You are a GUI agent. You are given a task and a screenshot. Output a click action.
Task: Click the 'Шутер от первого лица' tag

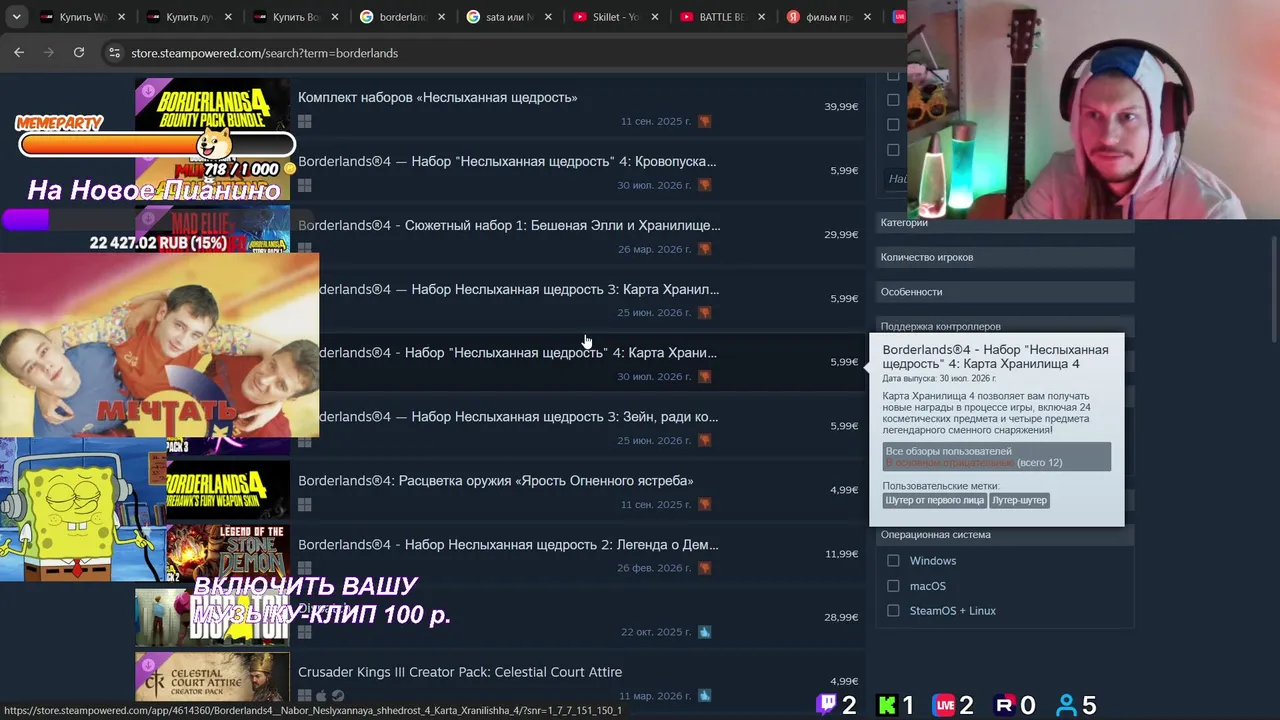[935, 500]
